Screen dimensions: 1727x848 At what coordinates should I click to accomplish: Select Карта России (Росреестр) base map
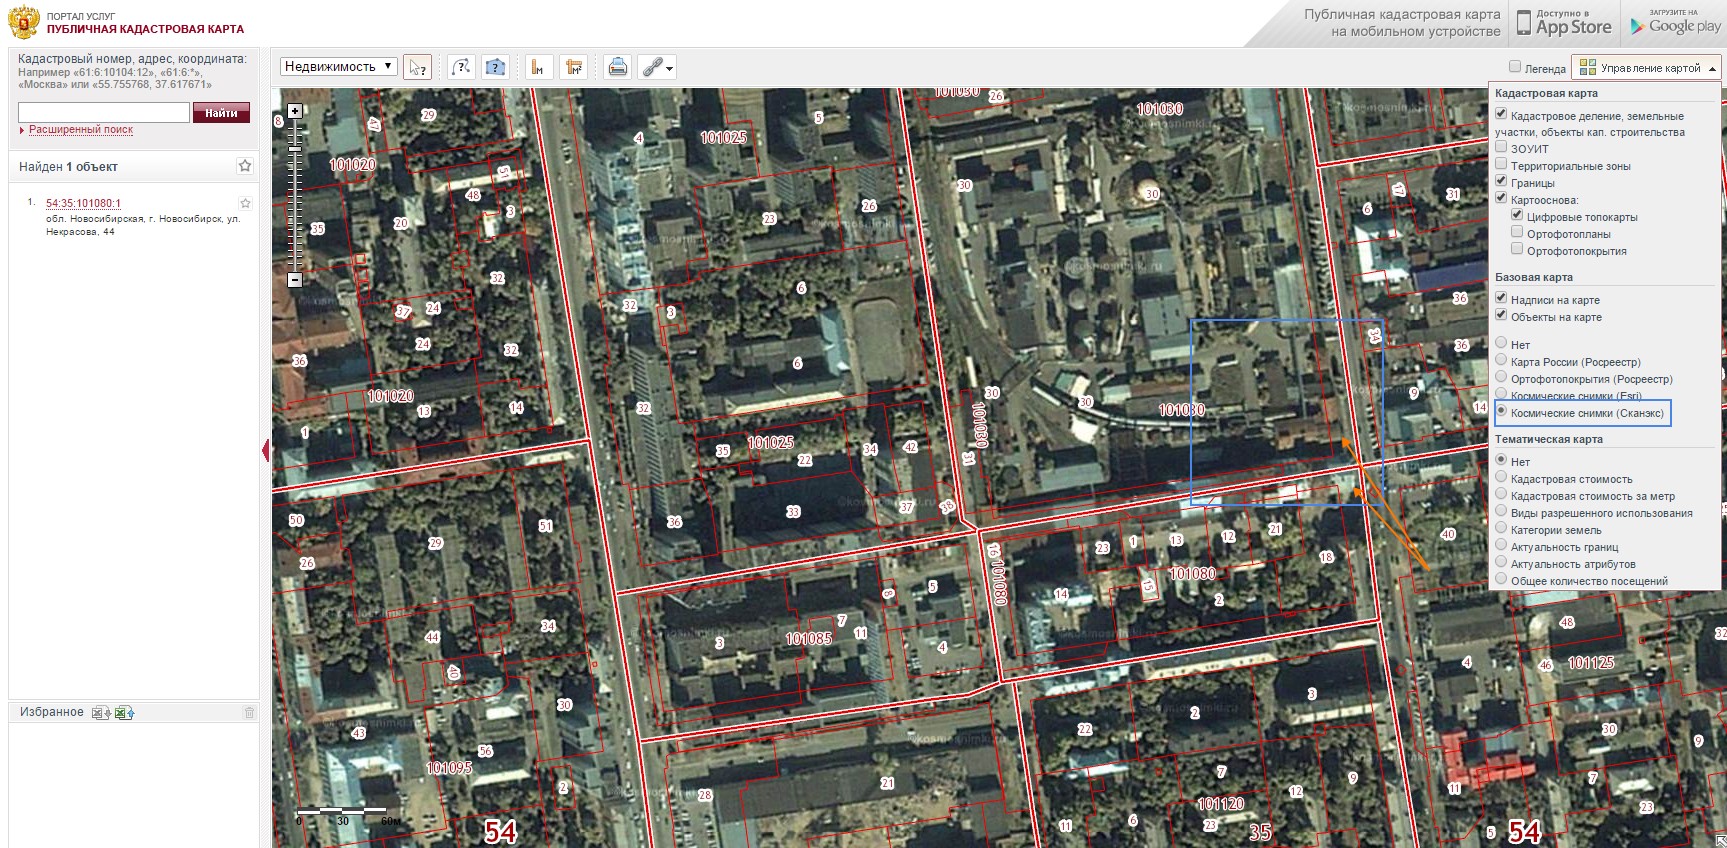tap(1501, 360)
